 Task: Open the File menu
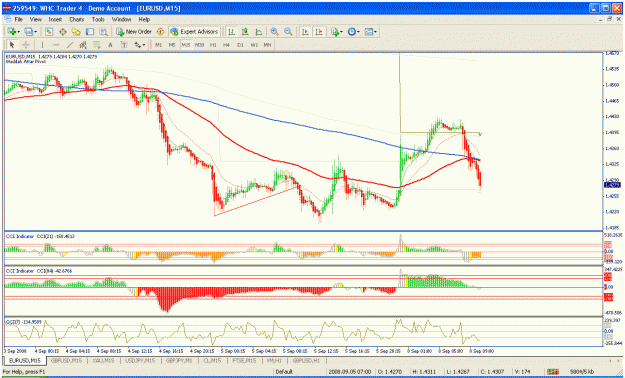[19, 19]
